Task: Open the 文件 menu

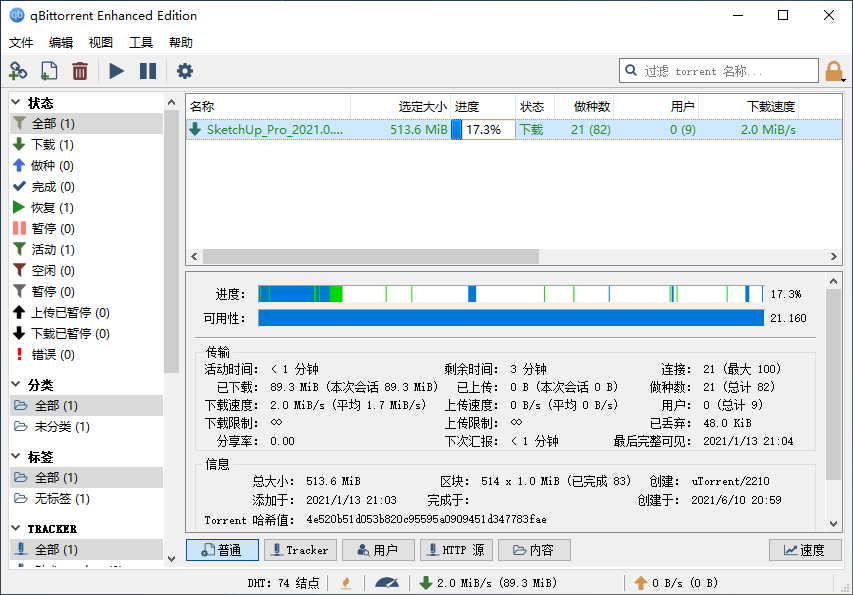Action: (x=21, y=42)
